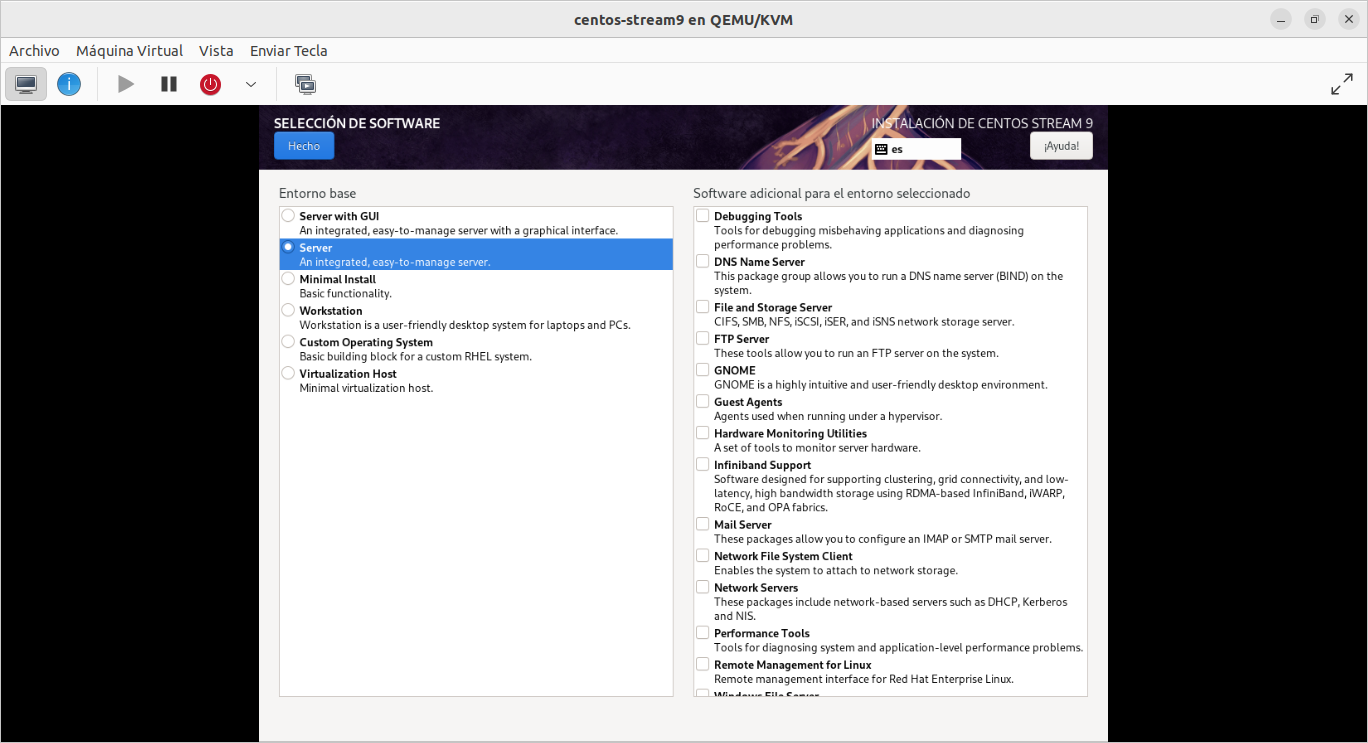The image size is (1368, 743).
Task: Open the snapshots manager icon
Action: (306, 84)
